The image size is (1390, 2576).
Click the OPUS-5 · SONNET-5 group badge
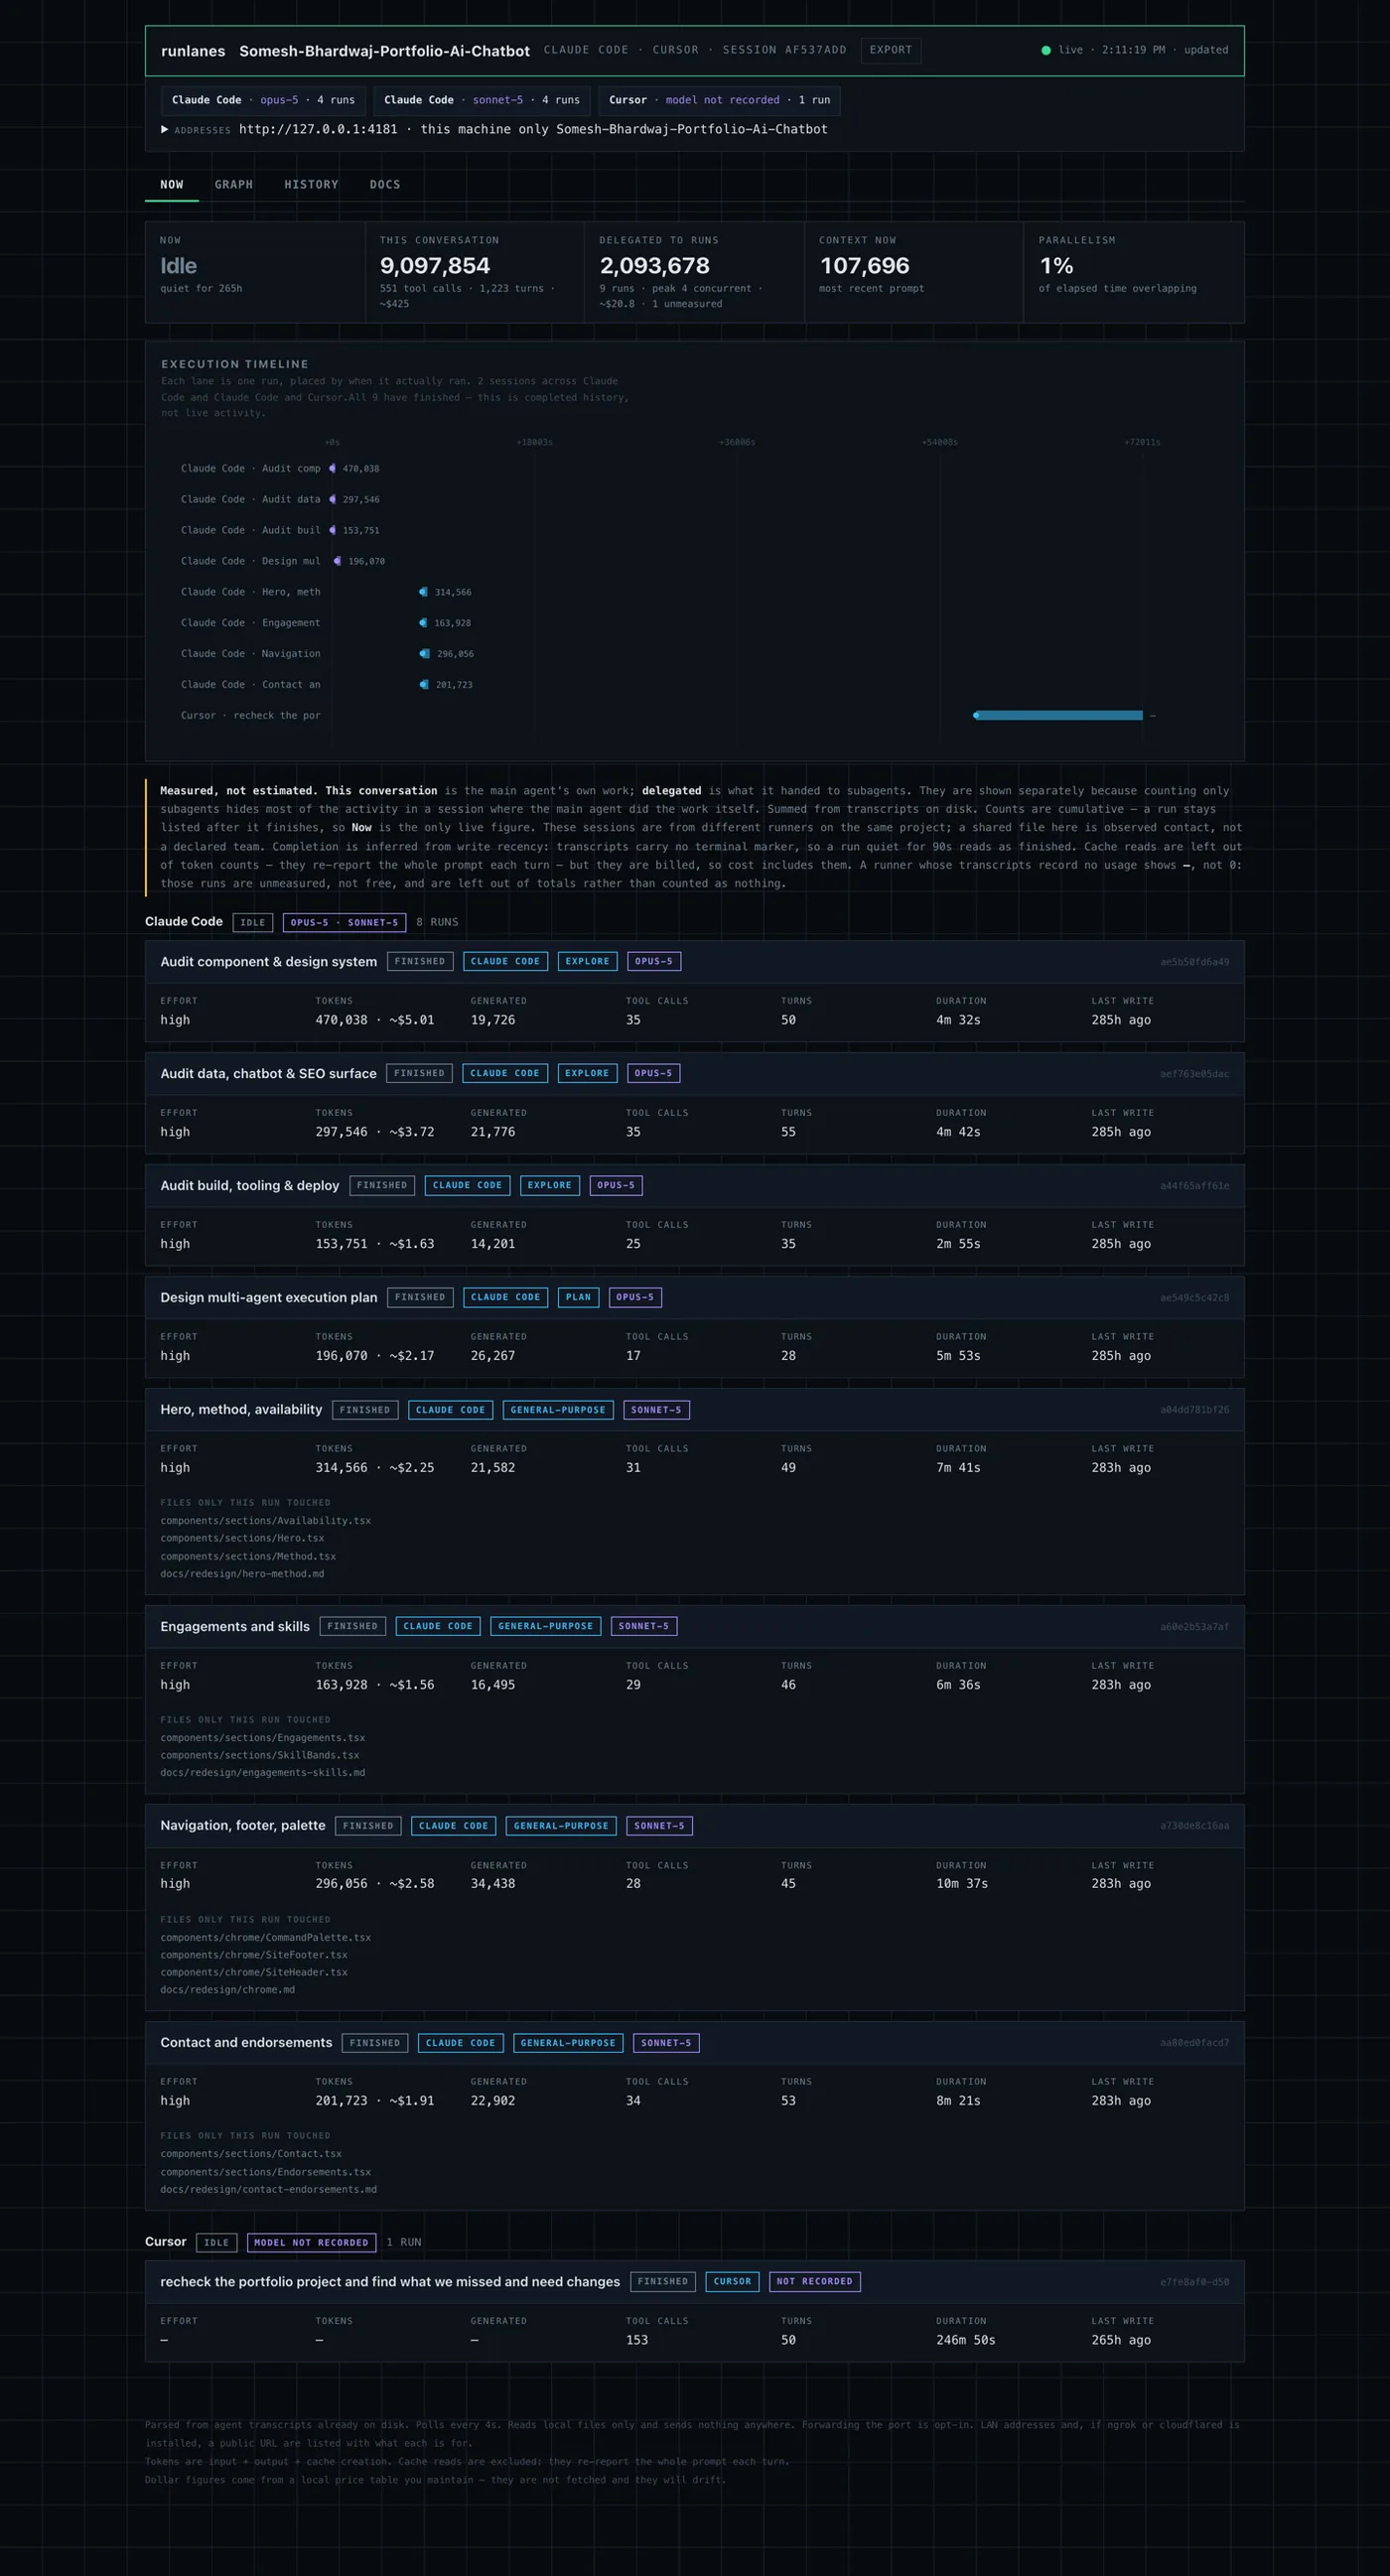[x=344, y=923]
